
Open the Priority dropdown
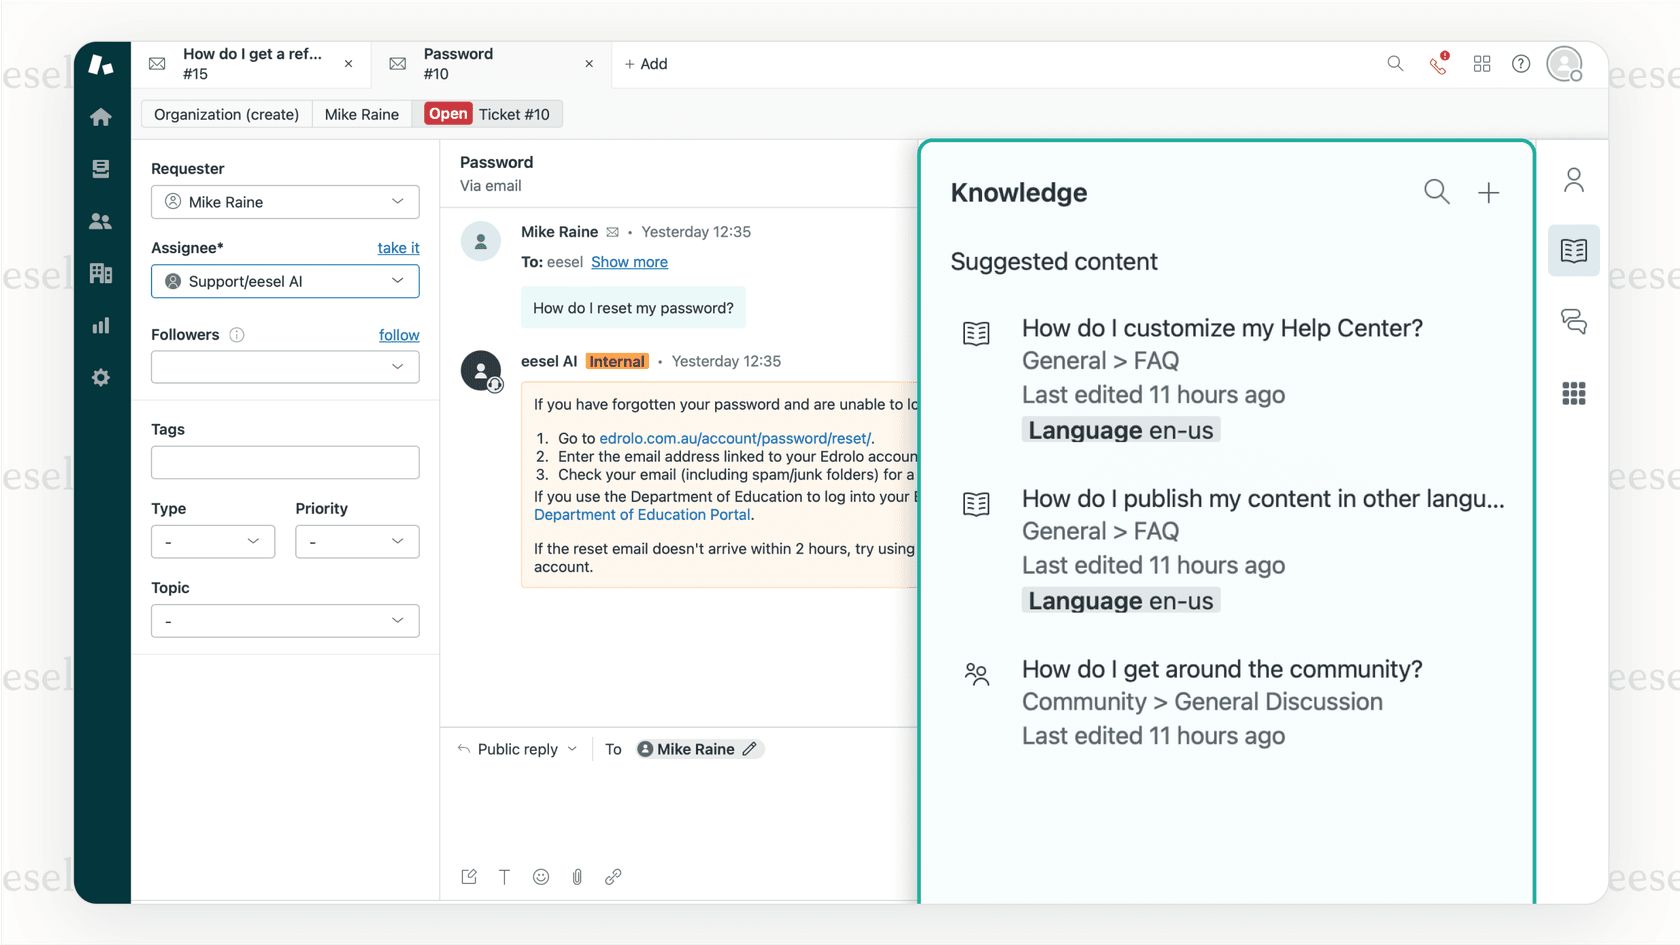[357, 541]
